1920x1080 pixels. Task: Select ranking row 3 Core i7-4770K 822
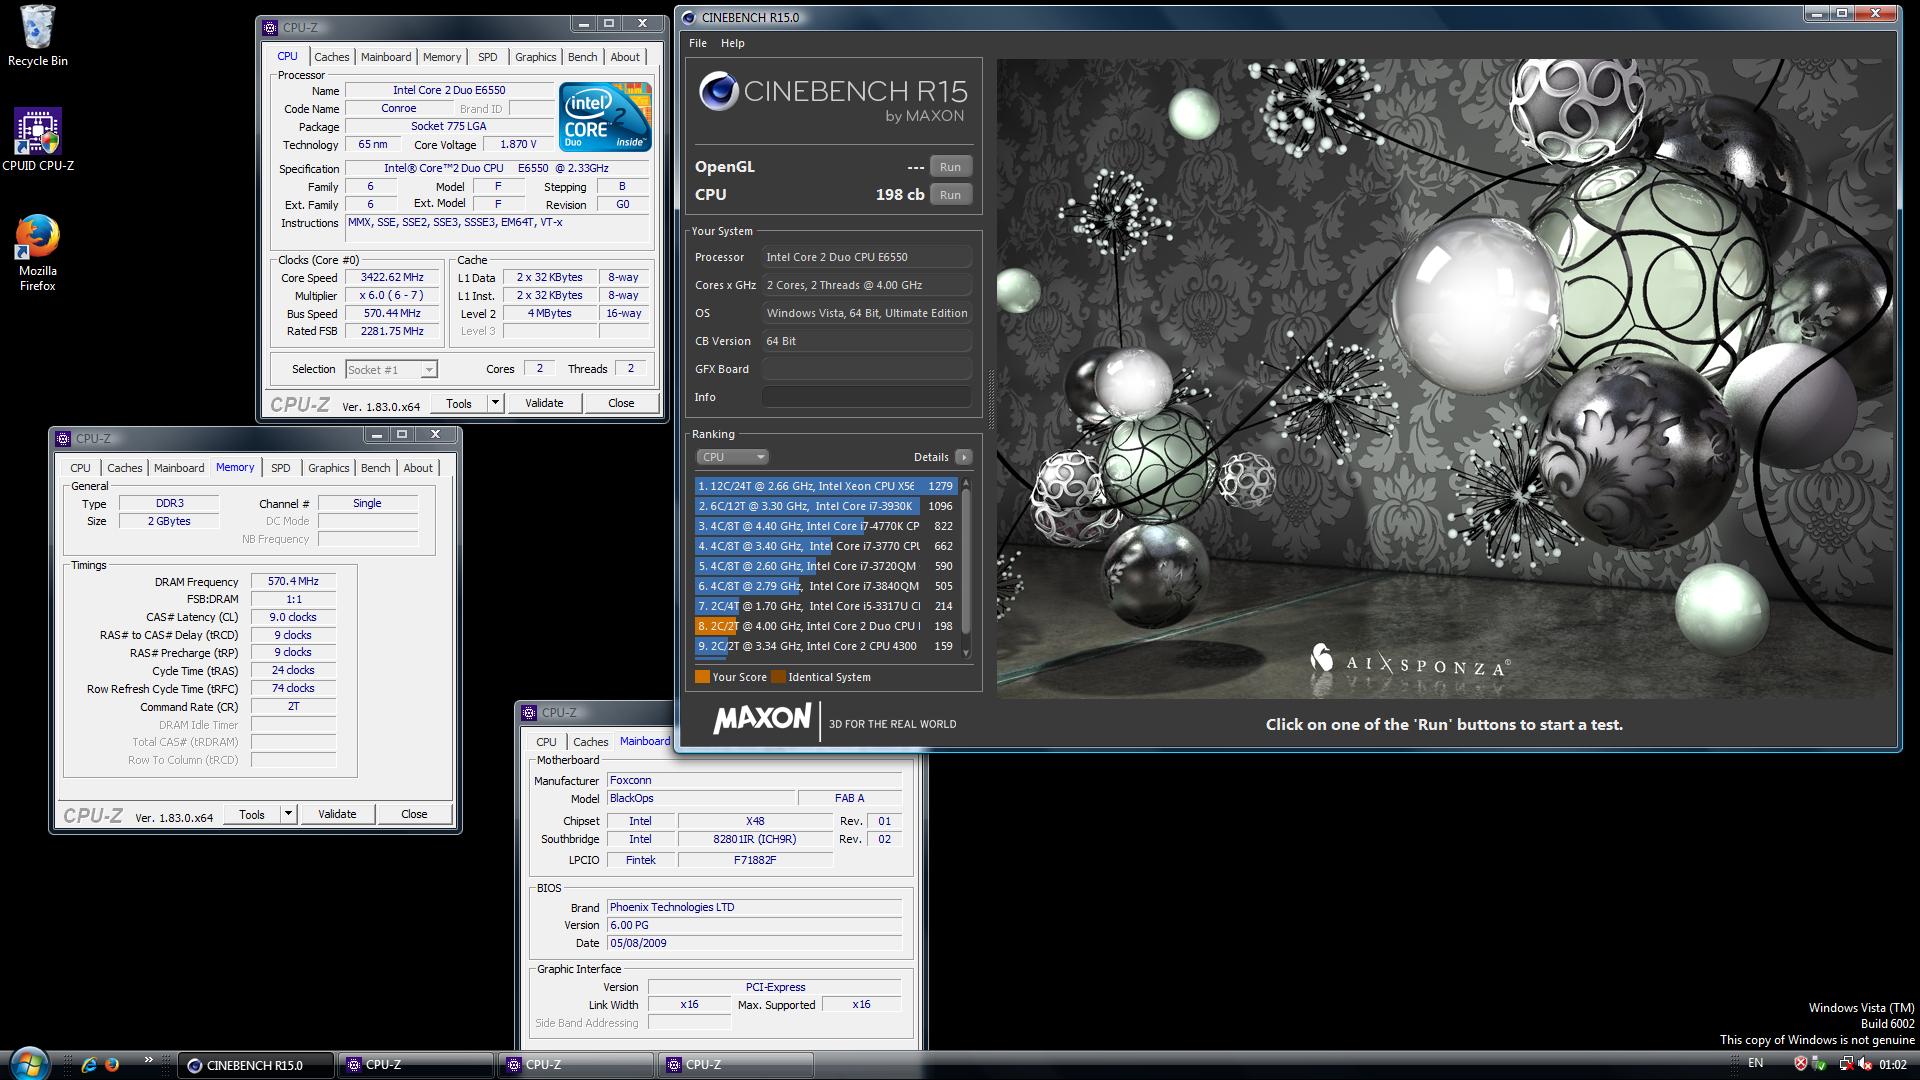click(826, 526)
